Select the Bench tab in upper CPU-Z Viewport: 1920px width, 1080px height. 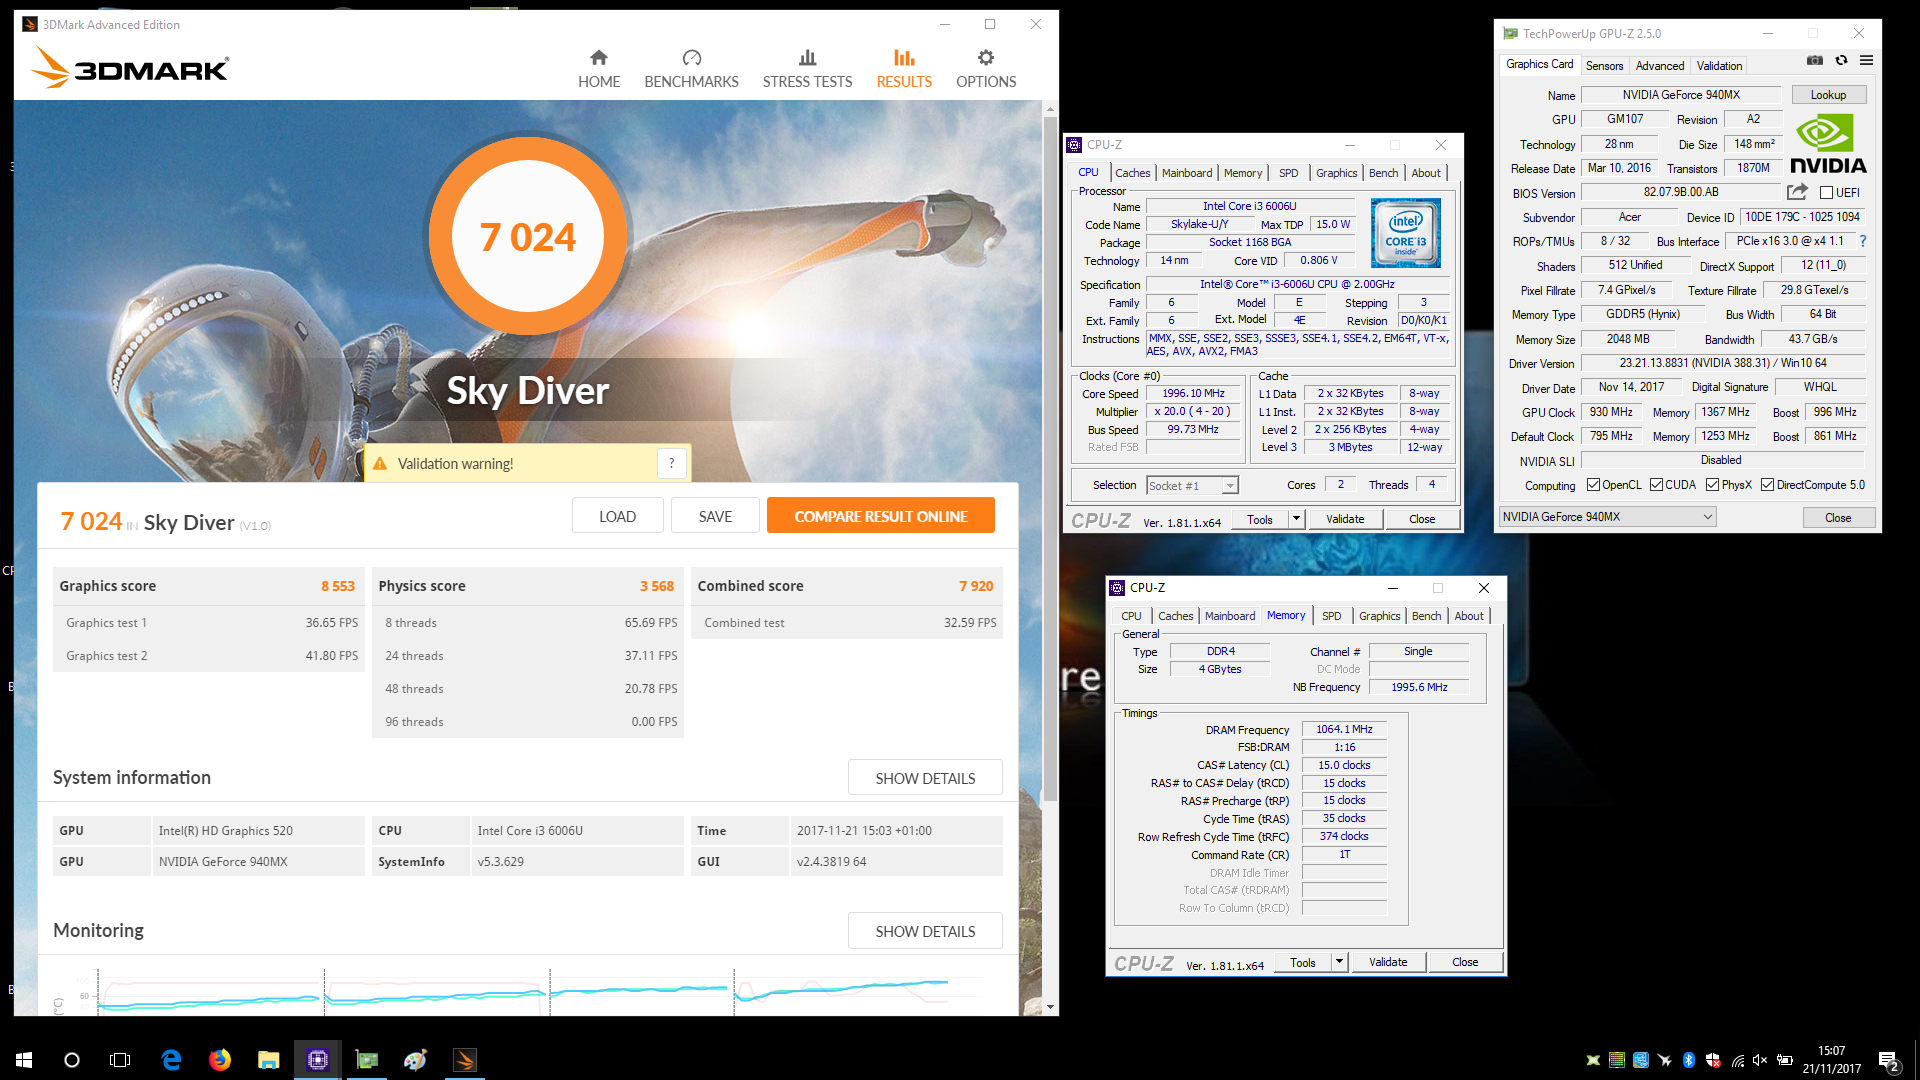pyautogui.click(x=1384, y=173)
